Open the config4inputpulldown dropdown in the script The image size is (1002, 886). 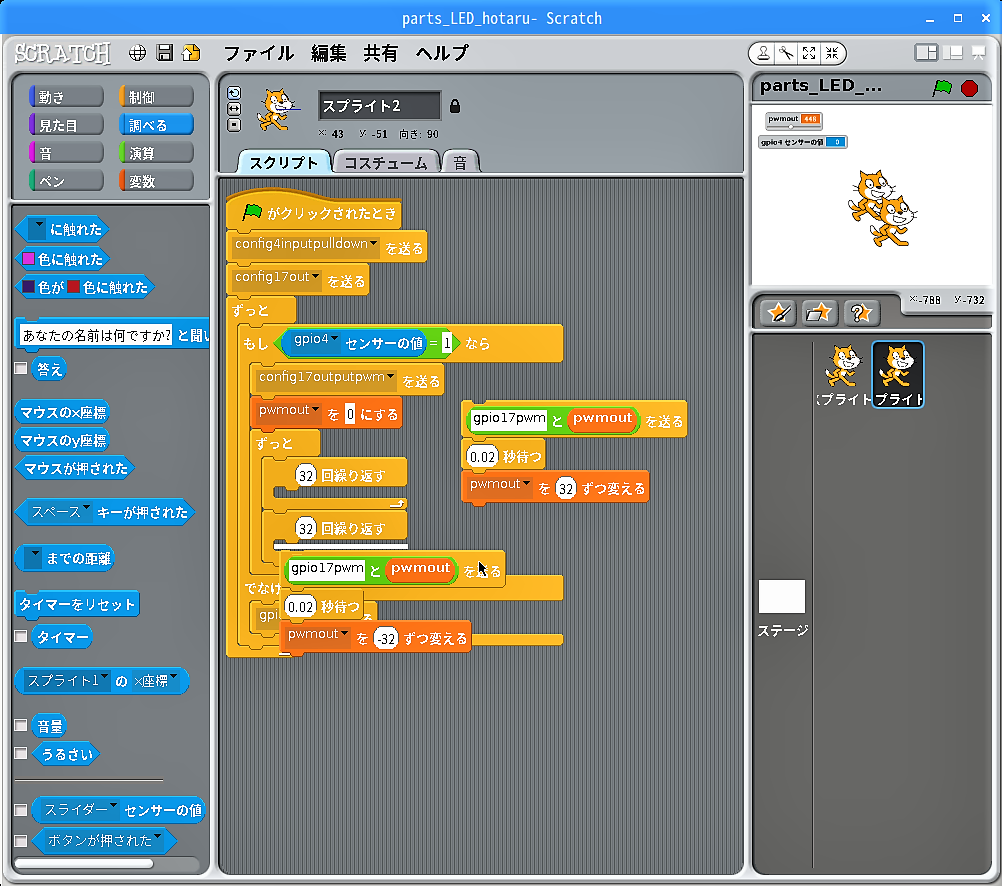pos(374,244)
